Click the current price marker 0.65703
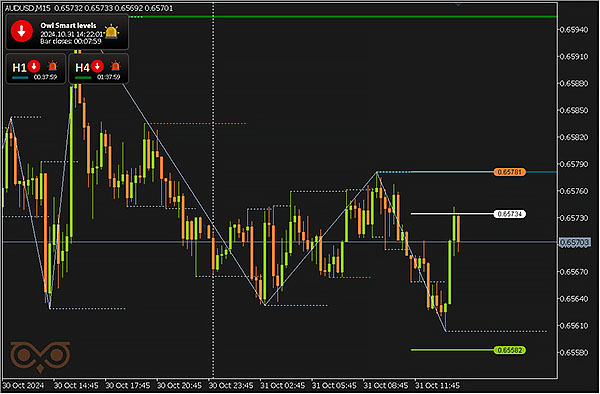 click(x=574, y=242)
